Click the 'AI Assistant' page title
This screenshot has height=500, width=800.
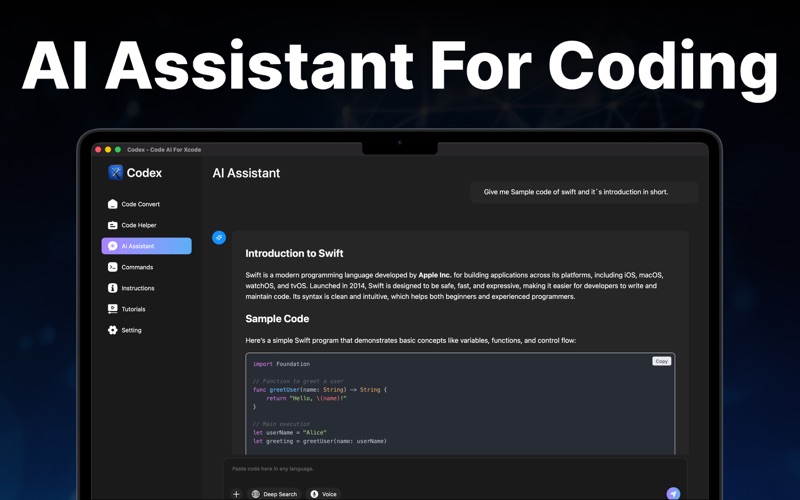coord(246,173)
